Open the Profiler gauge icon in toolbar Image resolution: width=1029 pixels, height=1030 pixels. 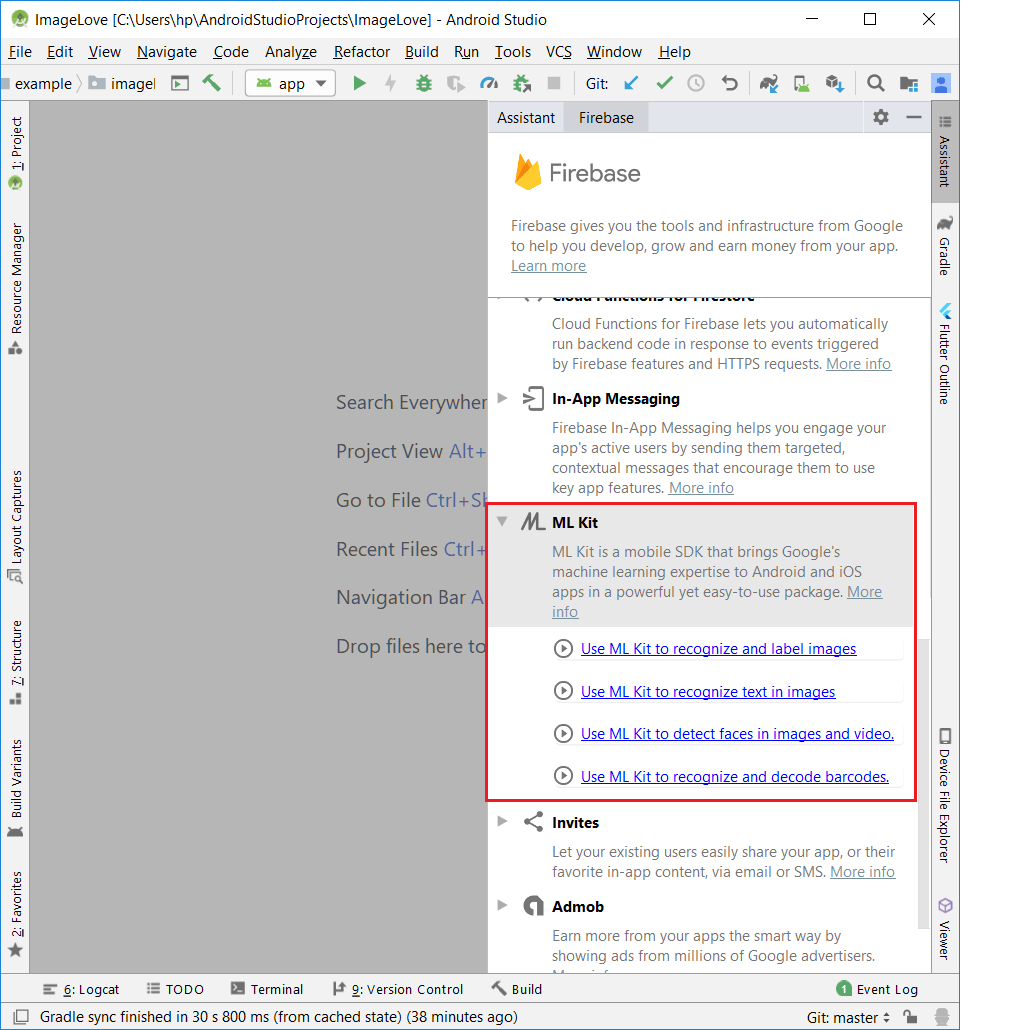[489, 84]
